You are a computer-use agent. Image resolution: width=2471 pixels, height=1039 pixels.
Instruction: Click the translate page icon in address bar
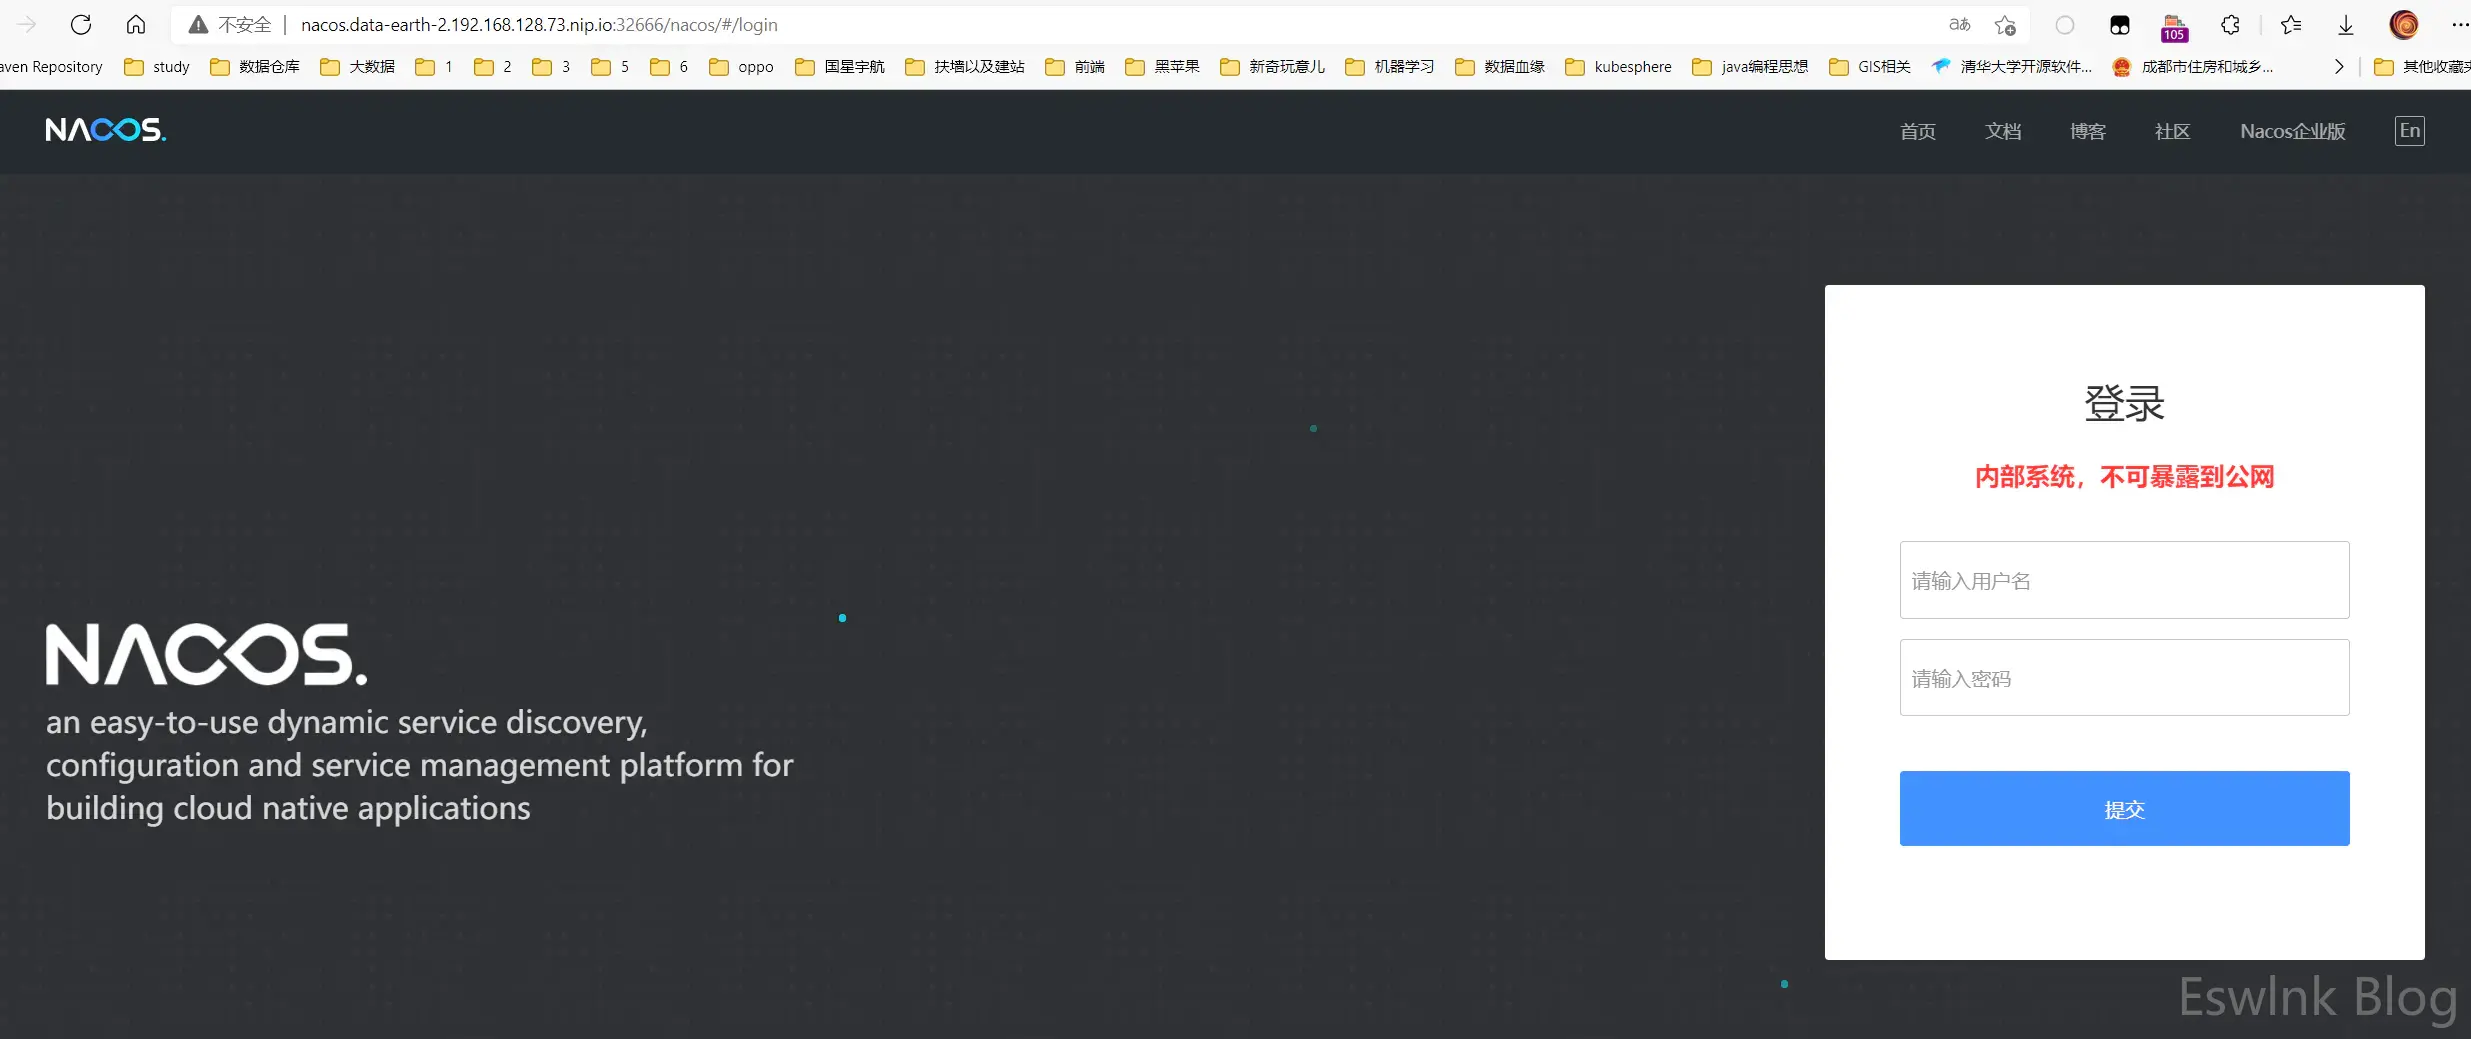pos(1959,24)
